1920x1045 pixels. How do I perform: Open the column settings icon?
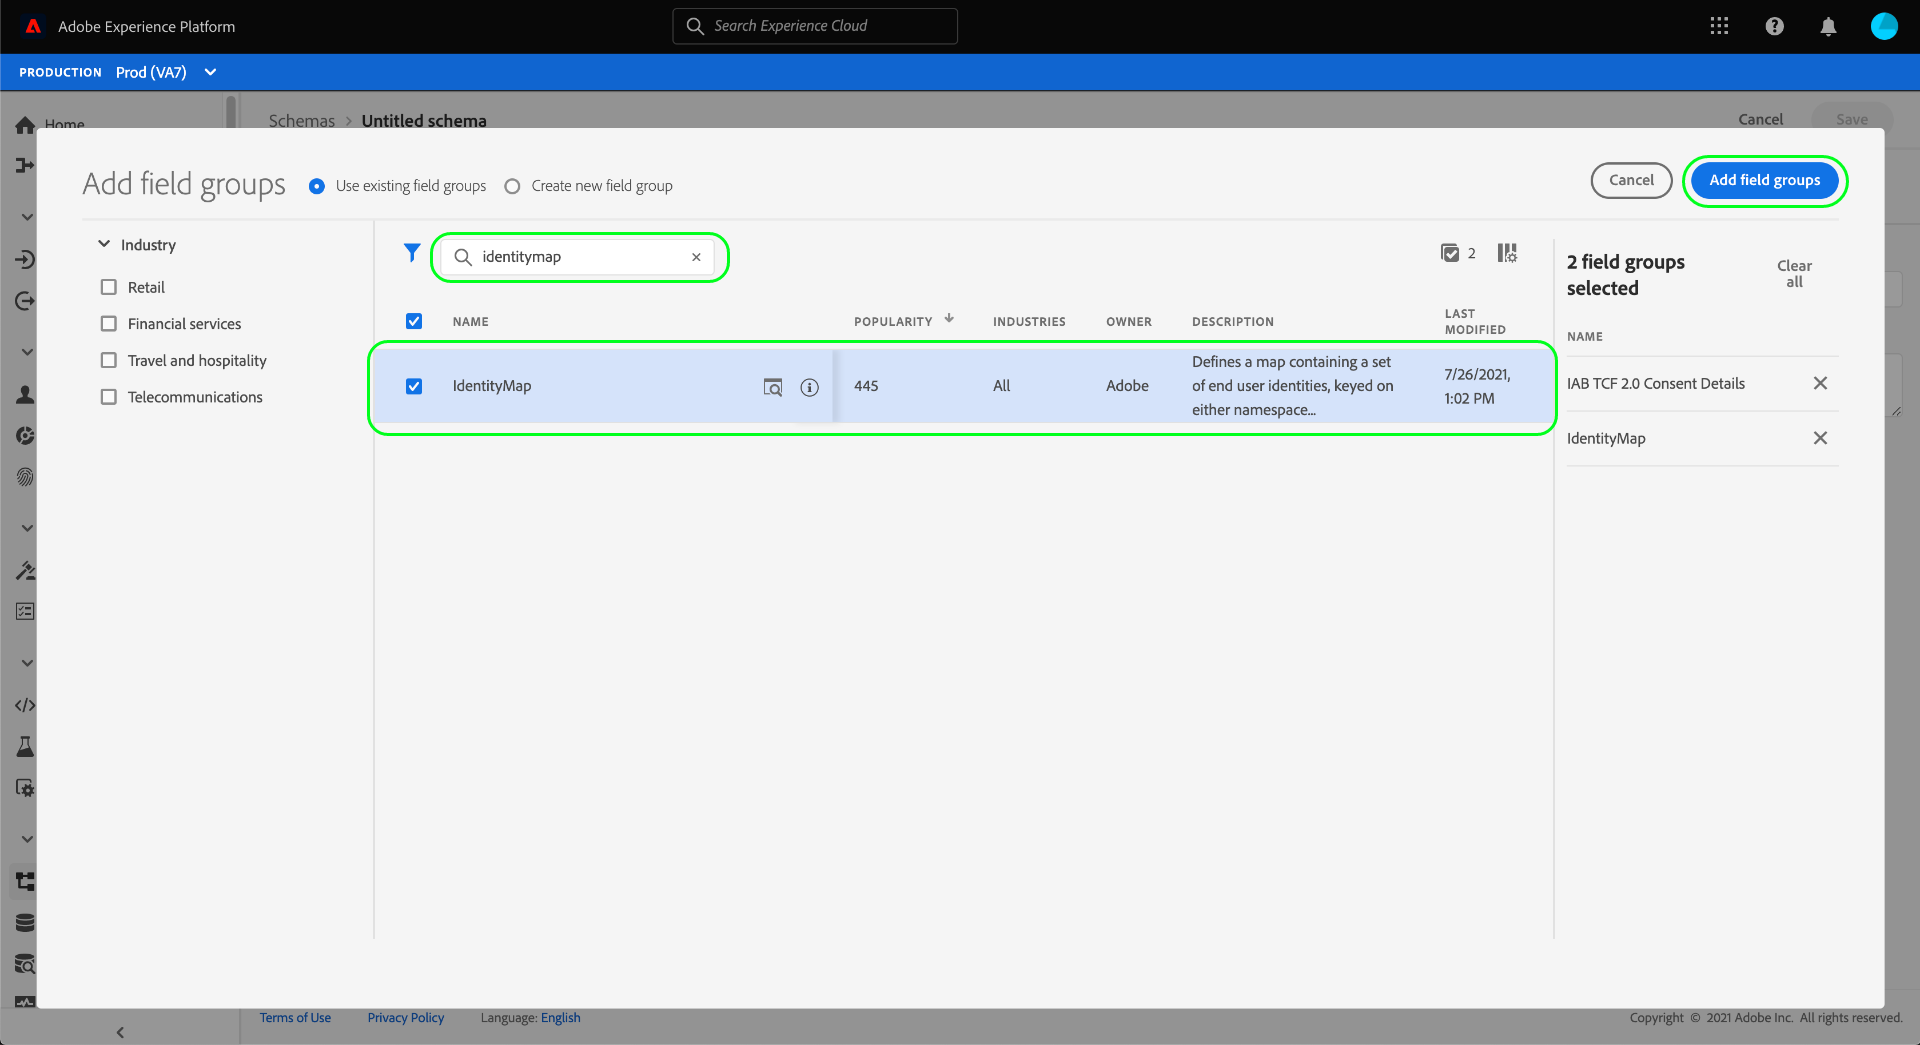point(1507,253)
